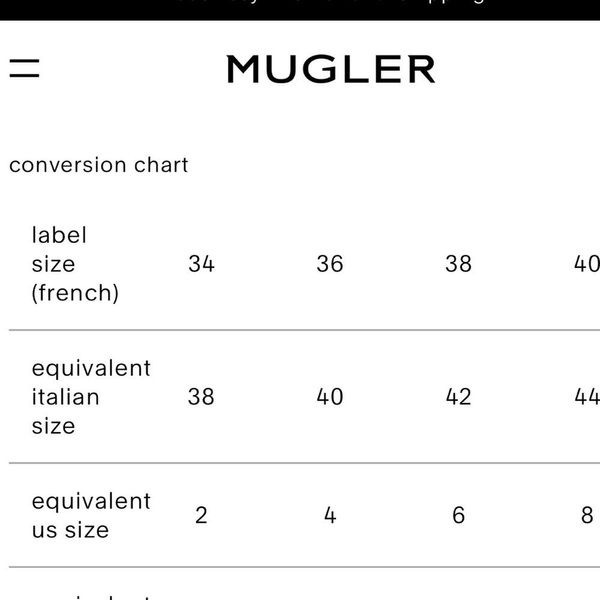Click the equivalent us size row header
Image resolution: width=600 pixels, height=600 pixels.
click(91, 515)
